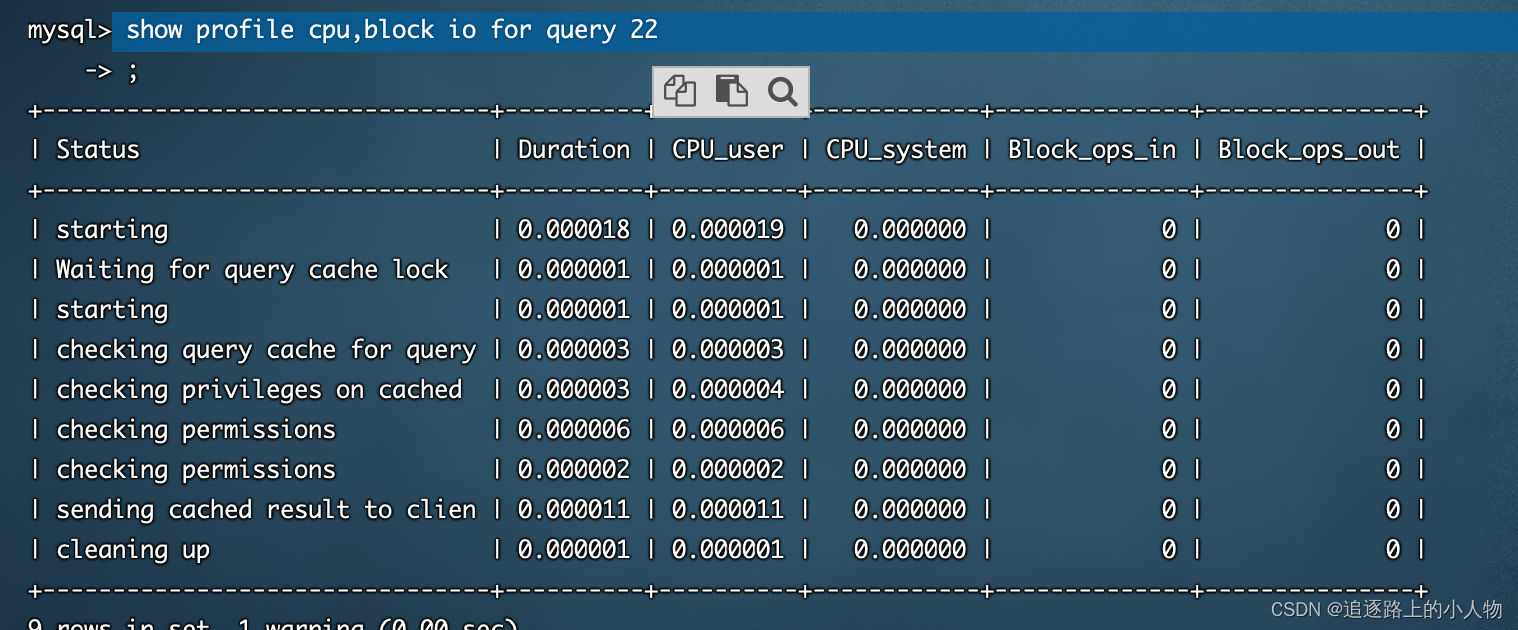1518x630 pixels.
Task: Click Duration 0.000003 in 'checking privileges' row
Action: coord(574,389)
